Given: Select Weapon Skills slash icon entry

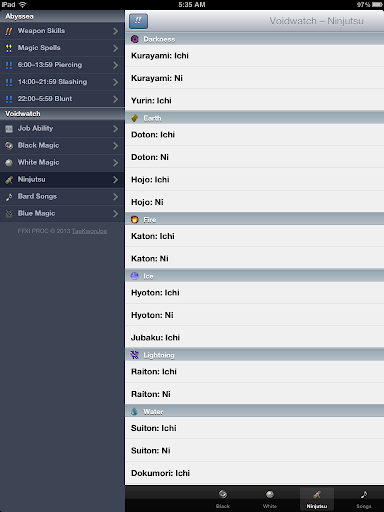Looking at the screenshot, I should [62, 31].
